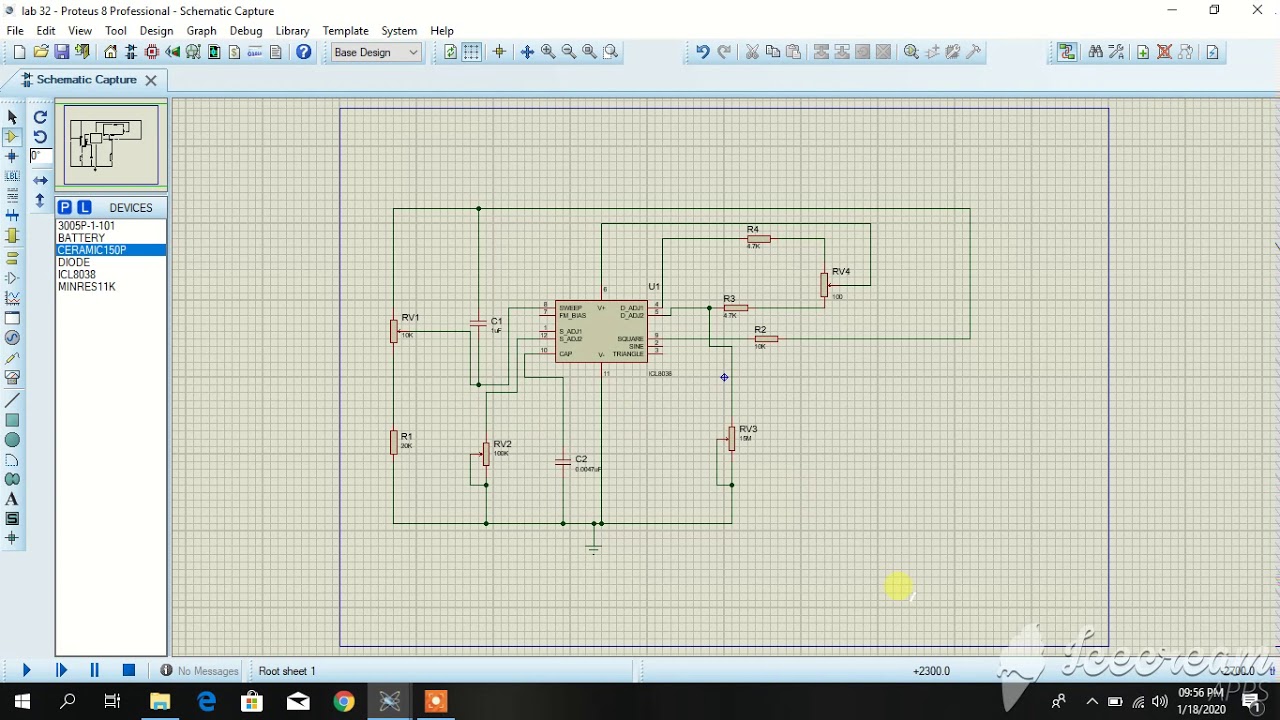Click the Undo arrow icon

tap(703, 52)
